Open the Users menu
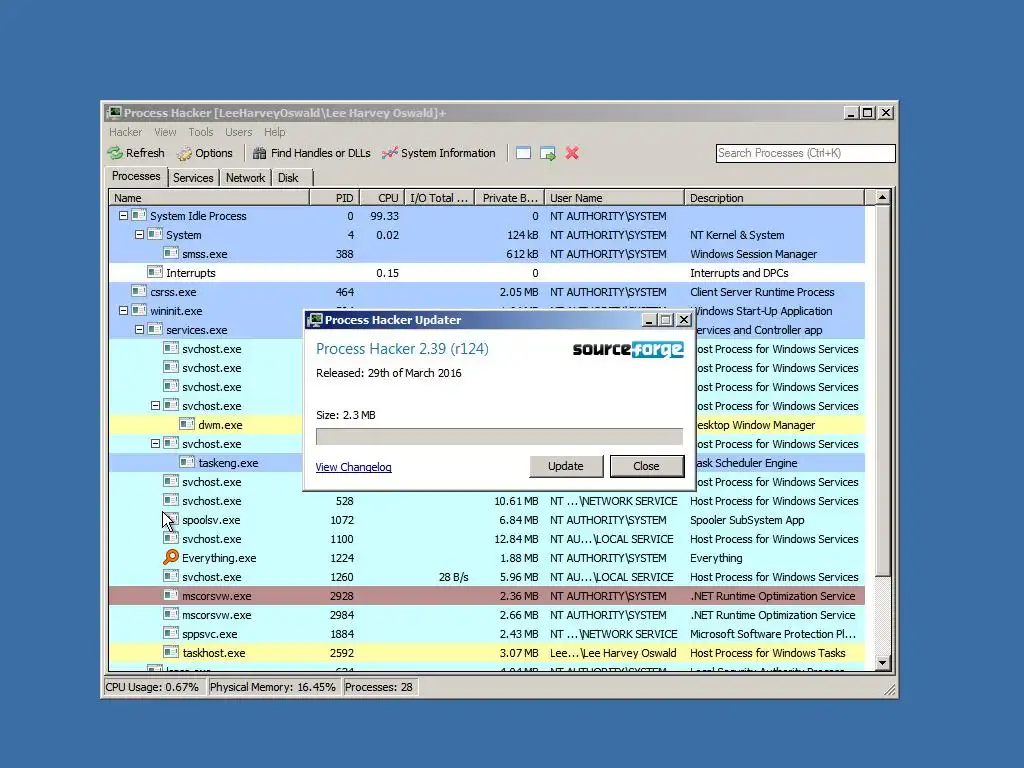The image size is (1024, 768). coord(238,132)
